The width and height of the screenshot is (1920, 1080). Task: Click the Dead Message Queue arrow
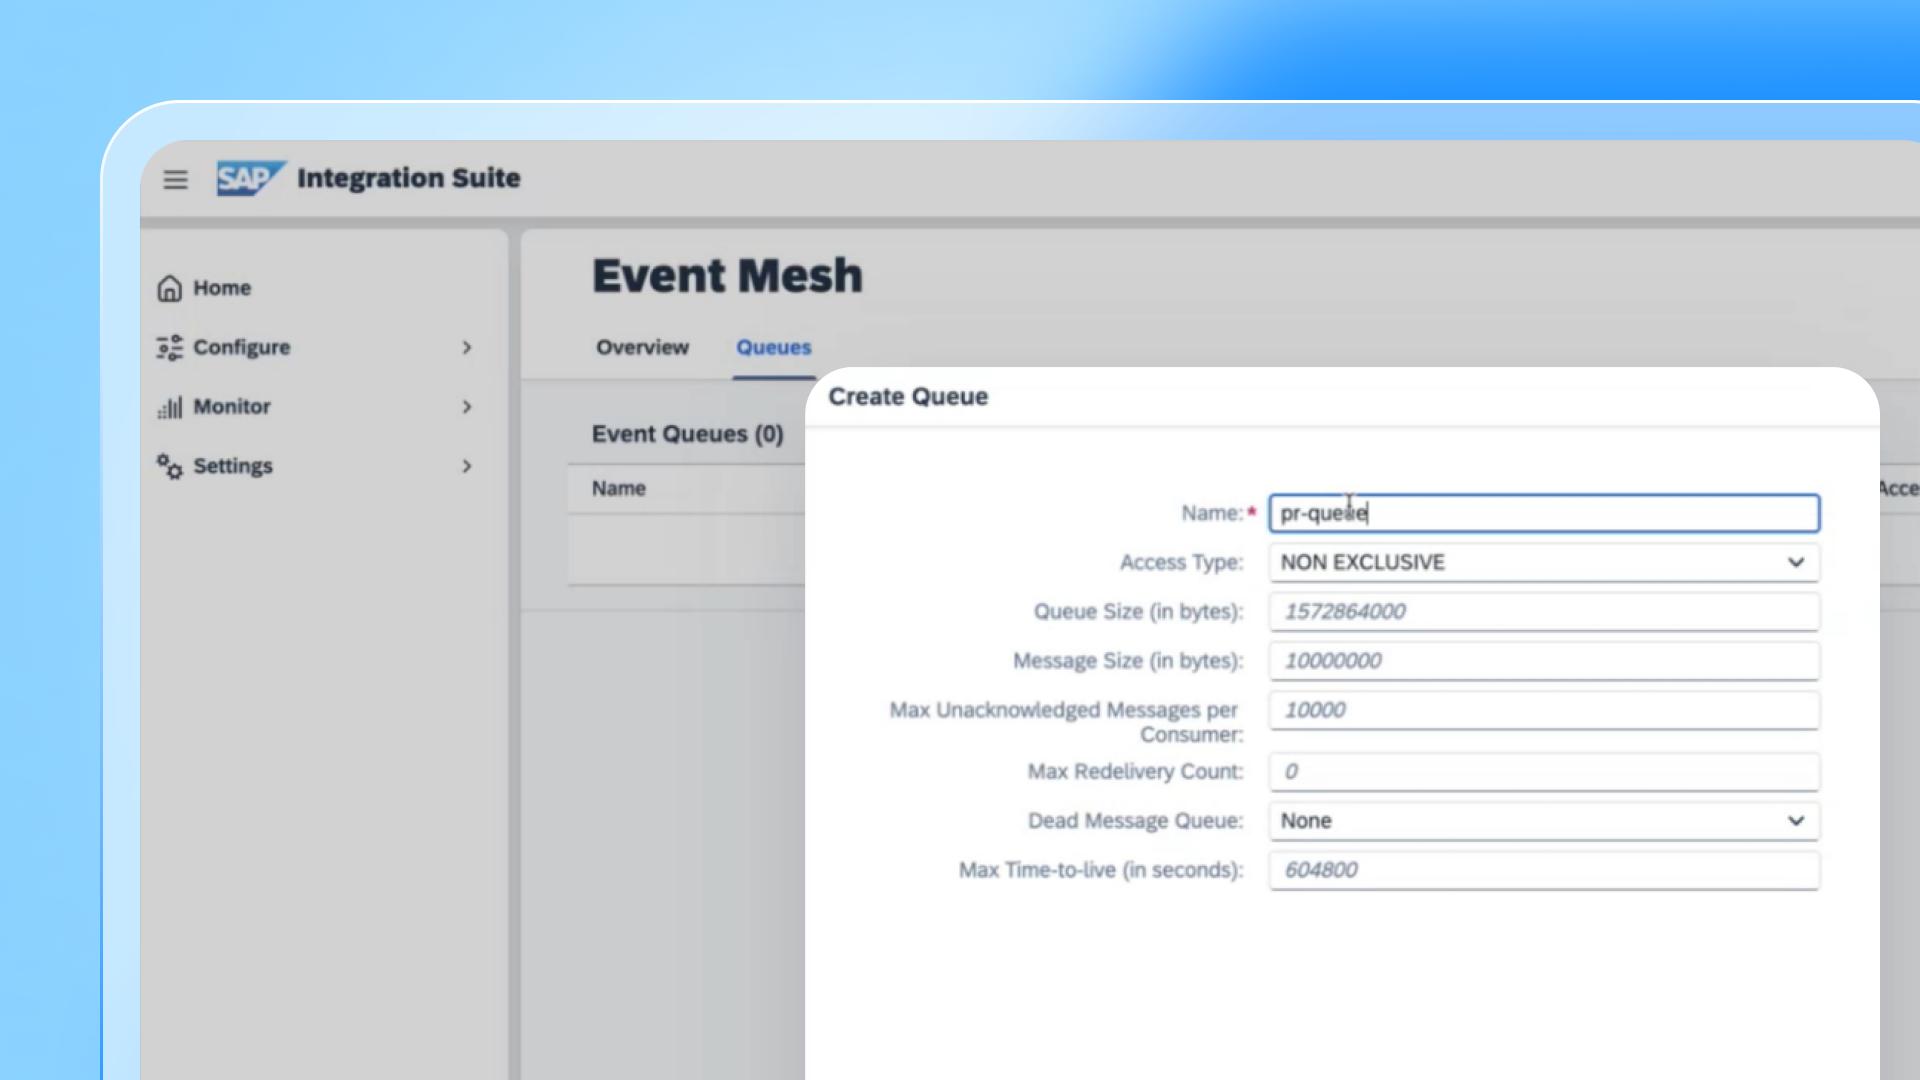coord(1796,821)
